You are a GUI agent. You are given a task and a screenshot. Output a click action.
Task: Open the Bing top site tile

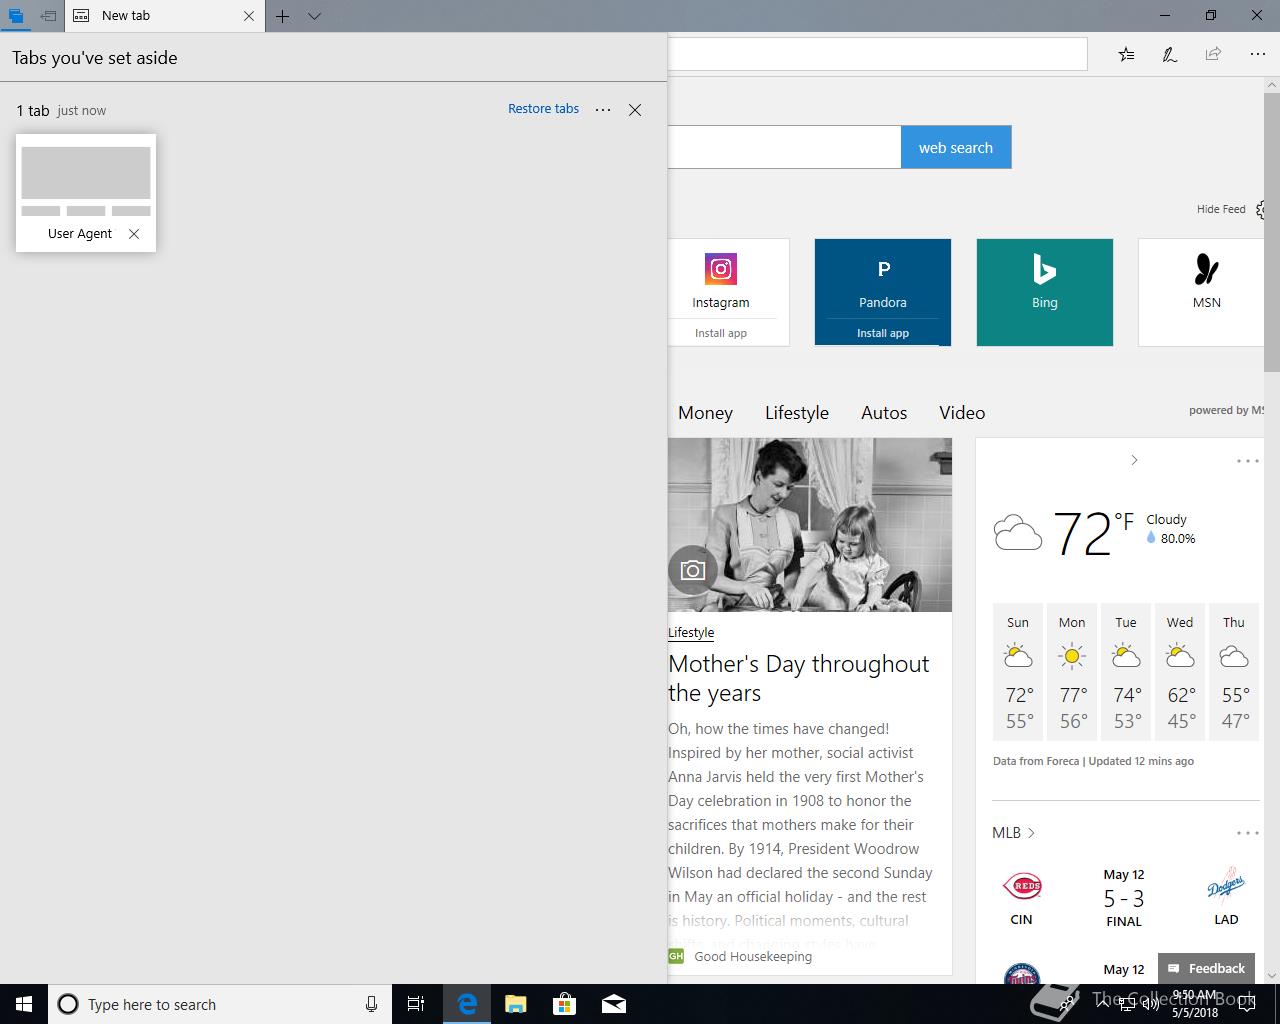pos(1045,292)
